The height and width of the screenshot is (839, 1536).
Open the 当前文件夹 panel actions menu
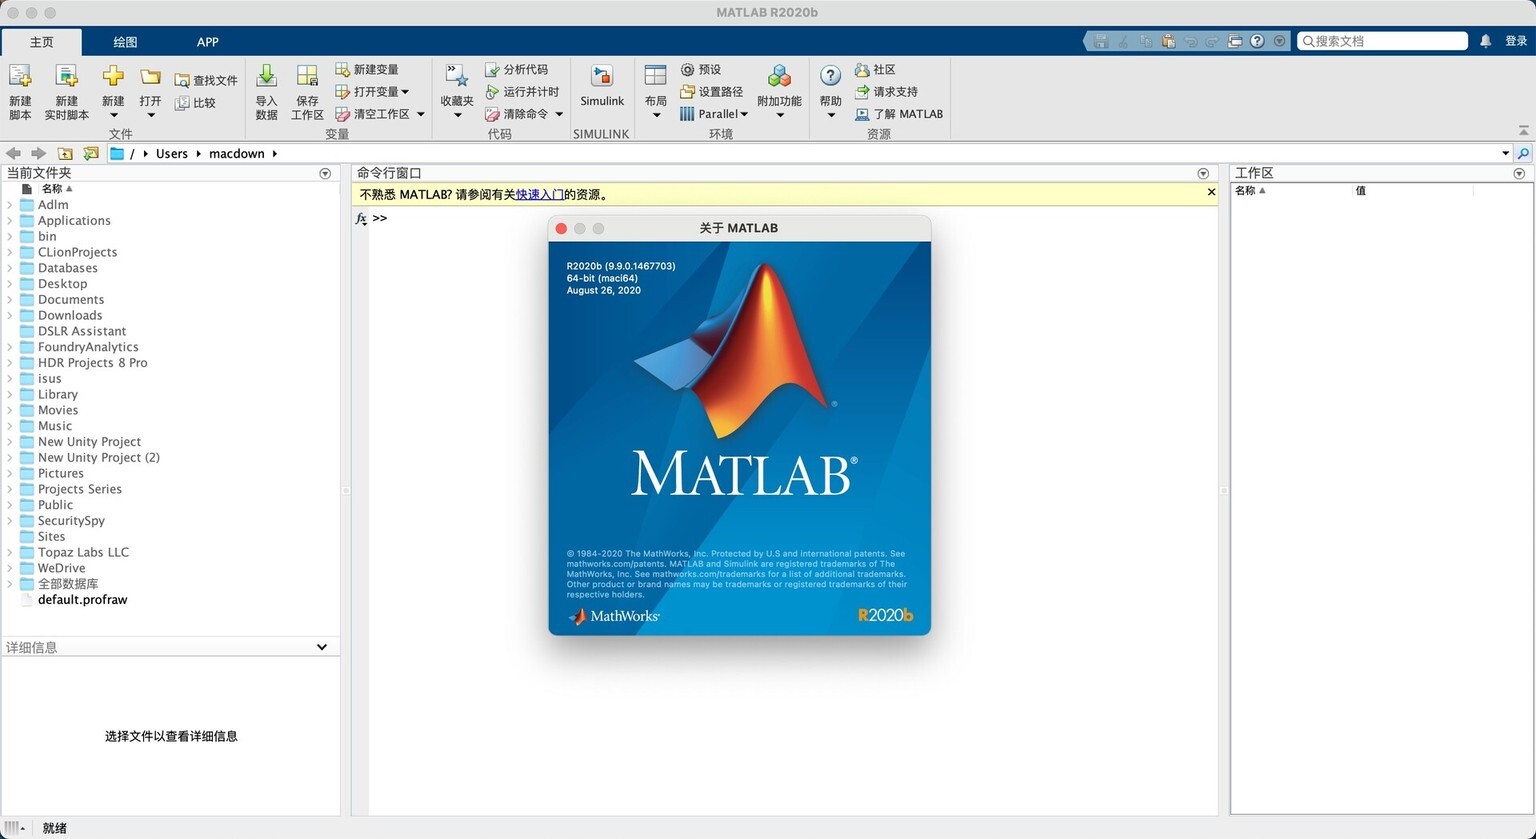(x=325, y=173)
